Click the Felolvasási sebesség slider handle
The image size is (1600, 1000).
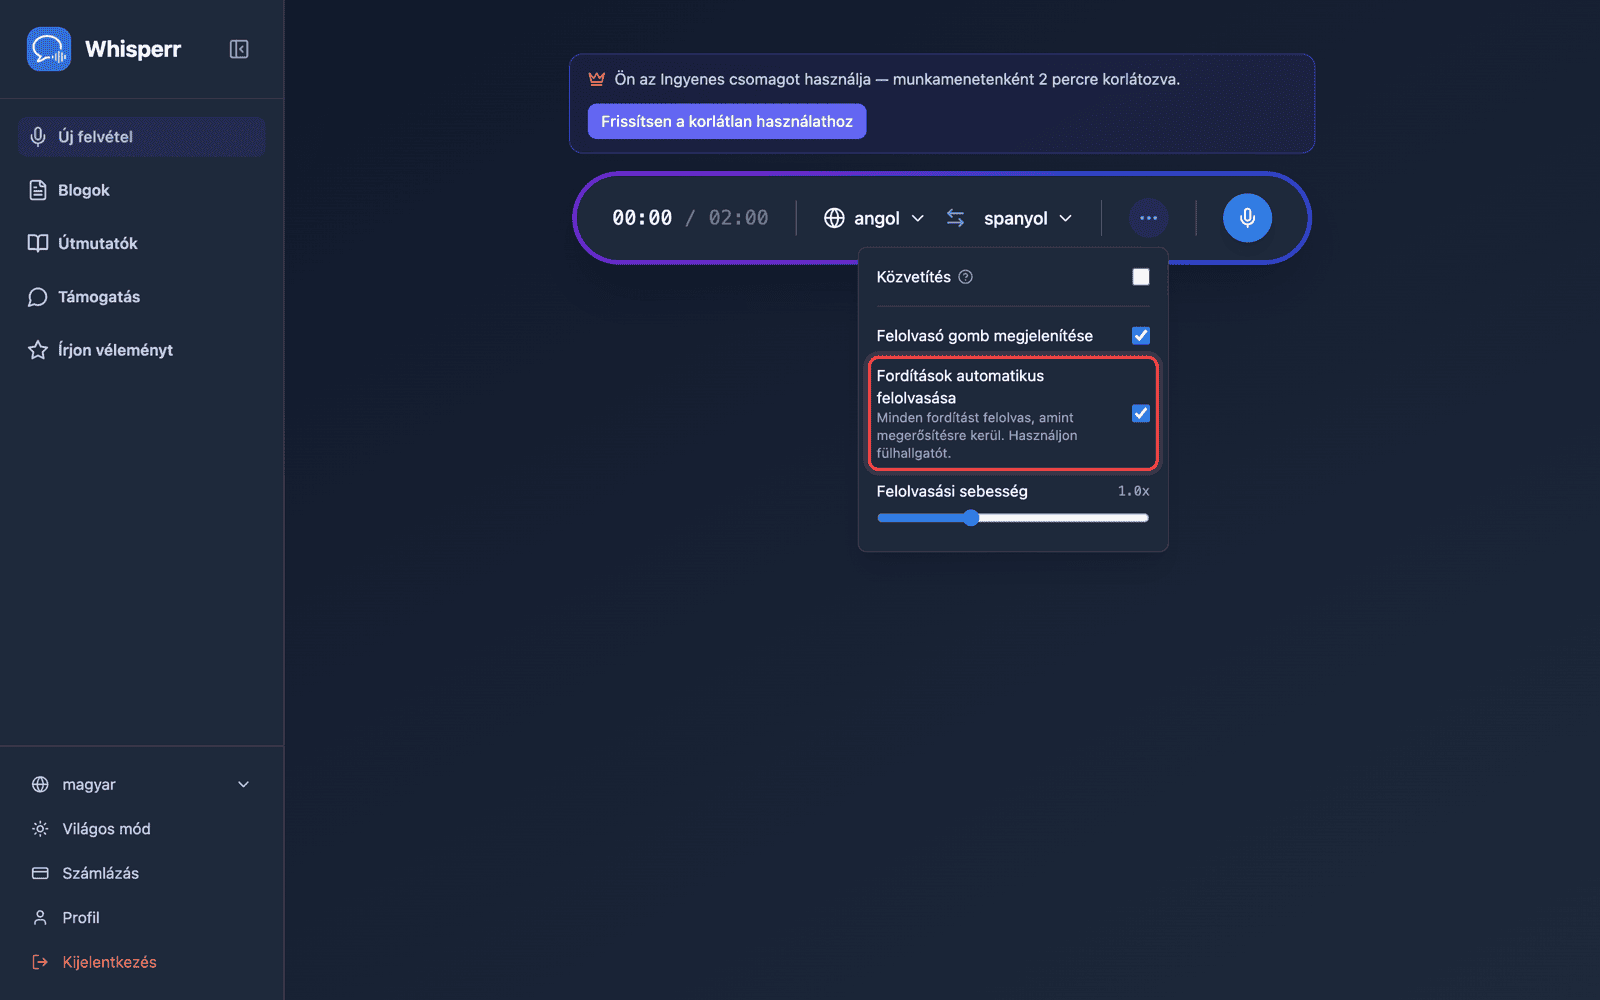971,518
